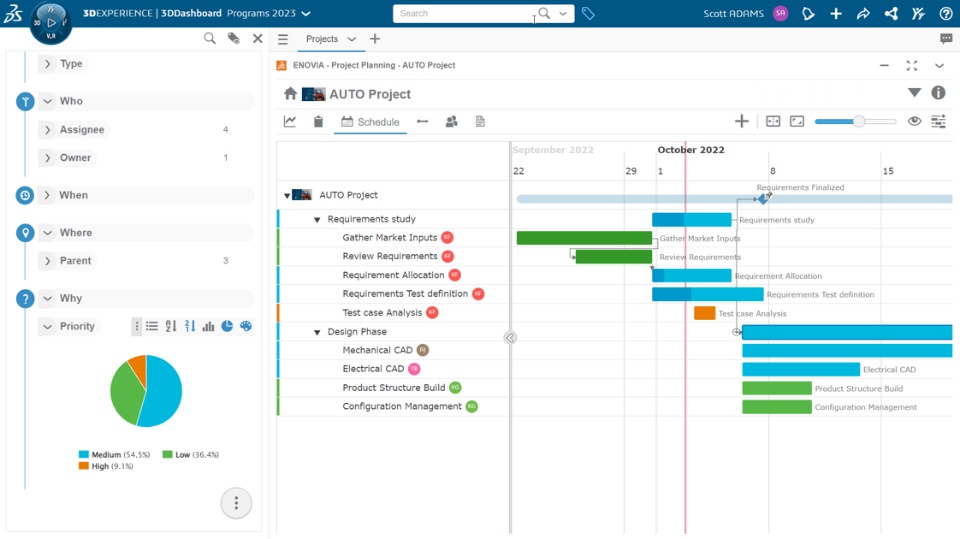The width and height of the screenshot is (960, 539).
Task: Open the documents tab icon
Action: point(480,121)
